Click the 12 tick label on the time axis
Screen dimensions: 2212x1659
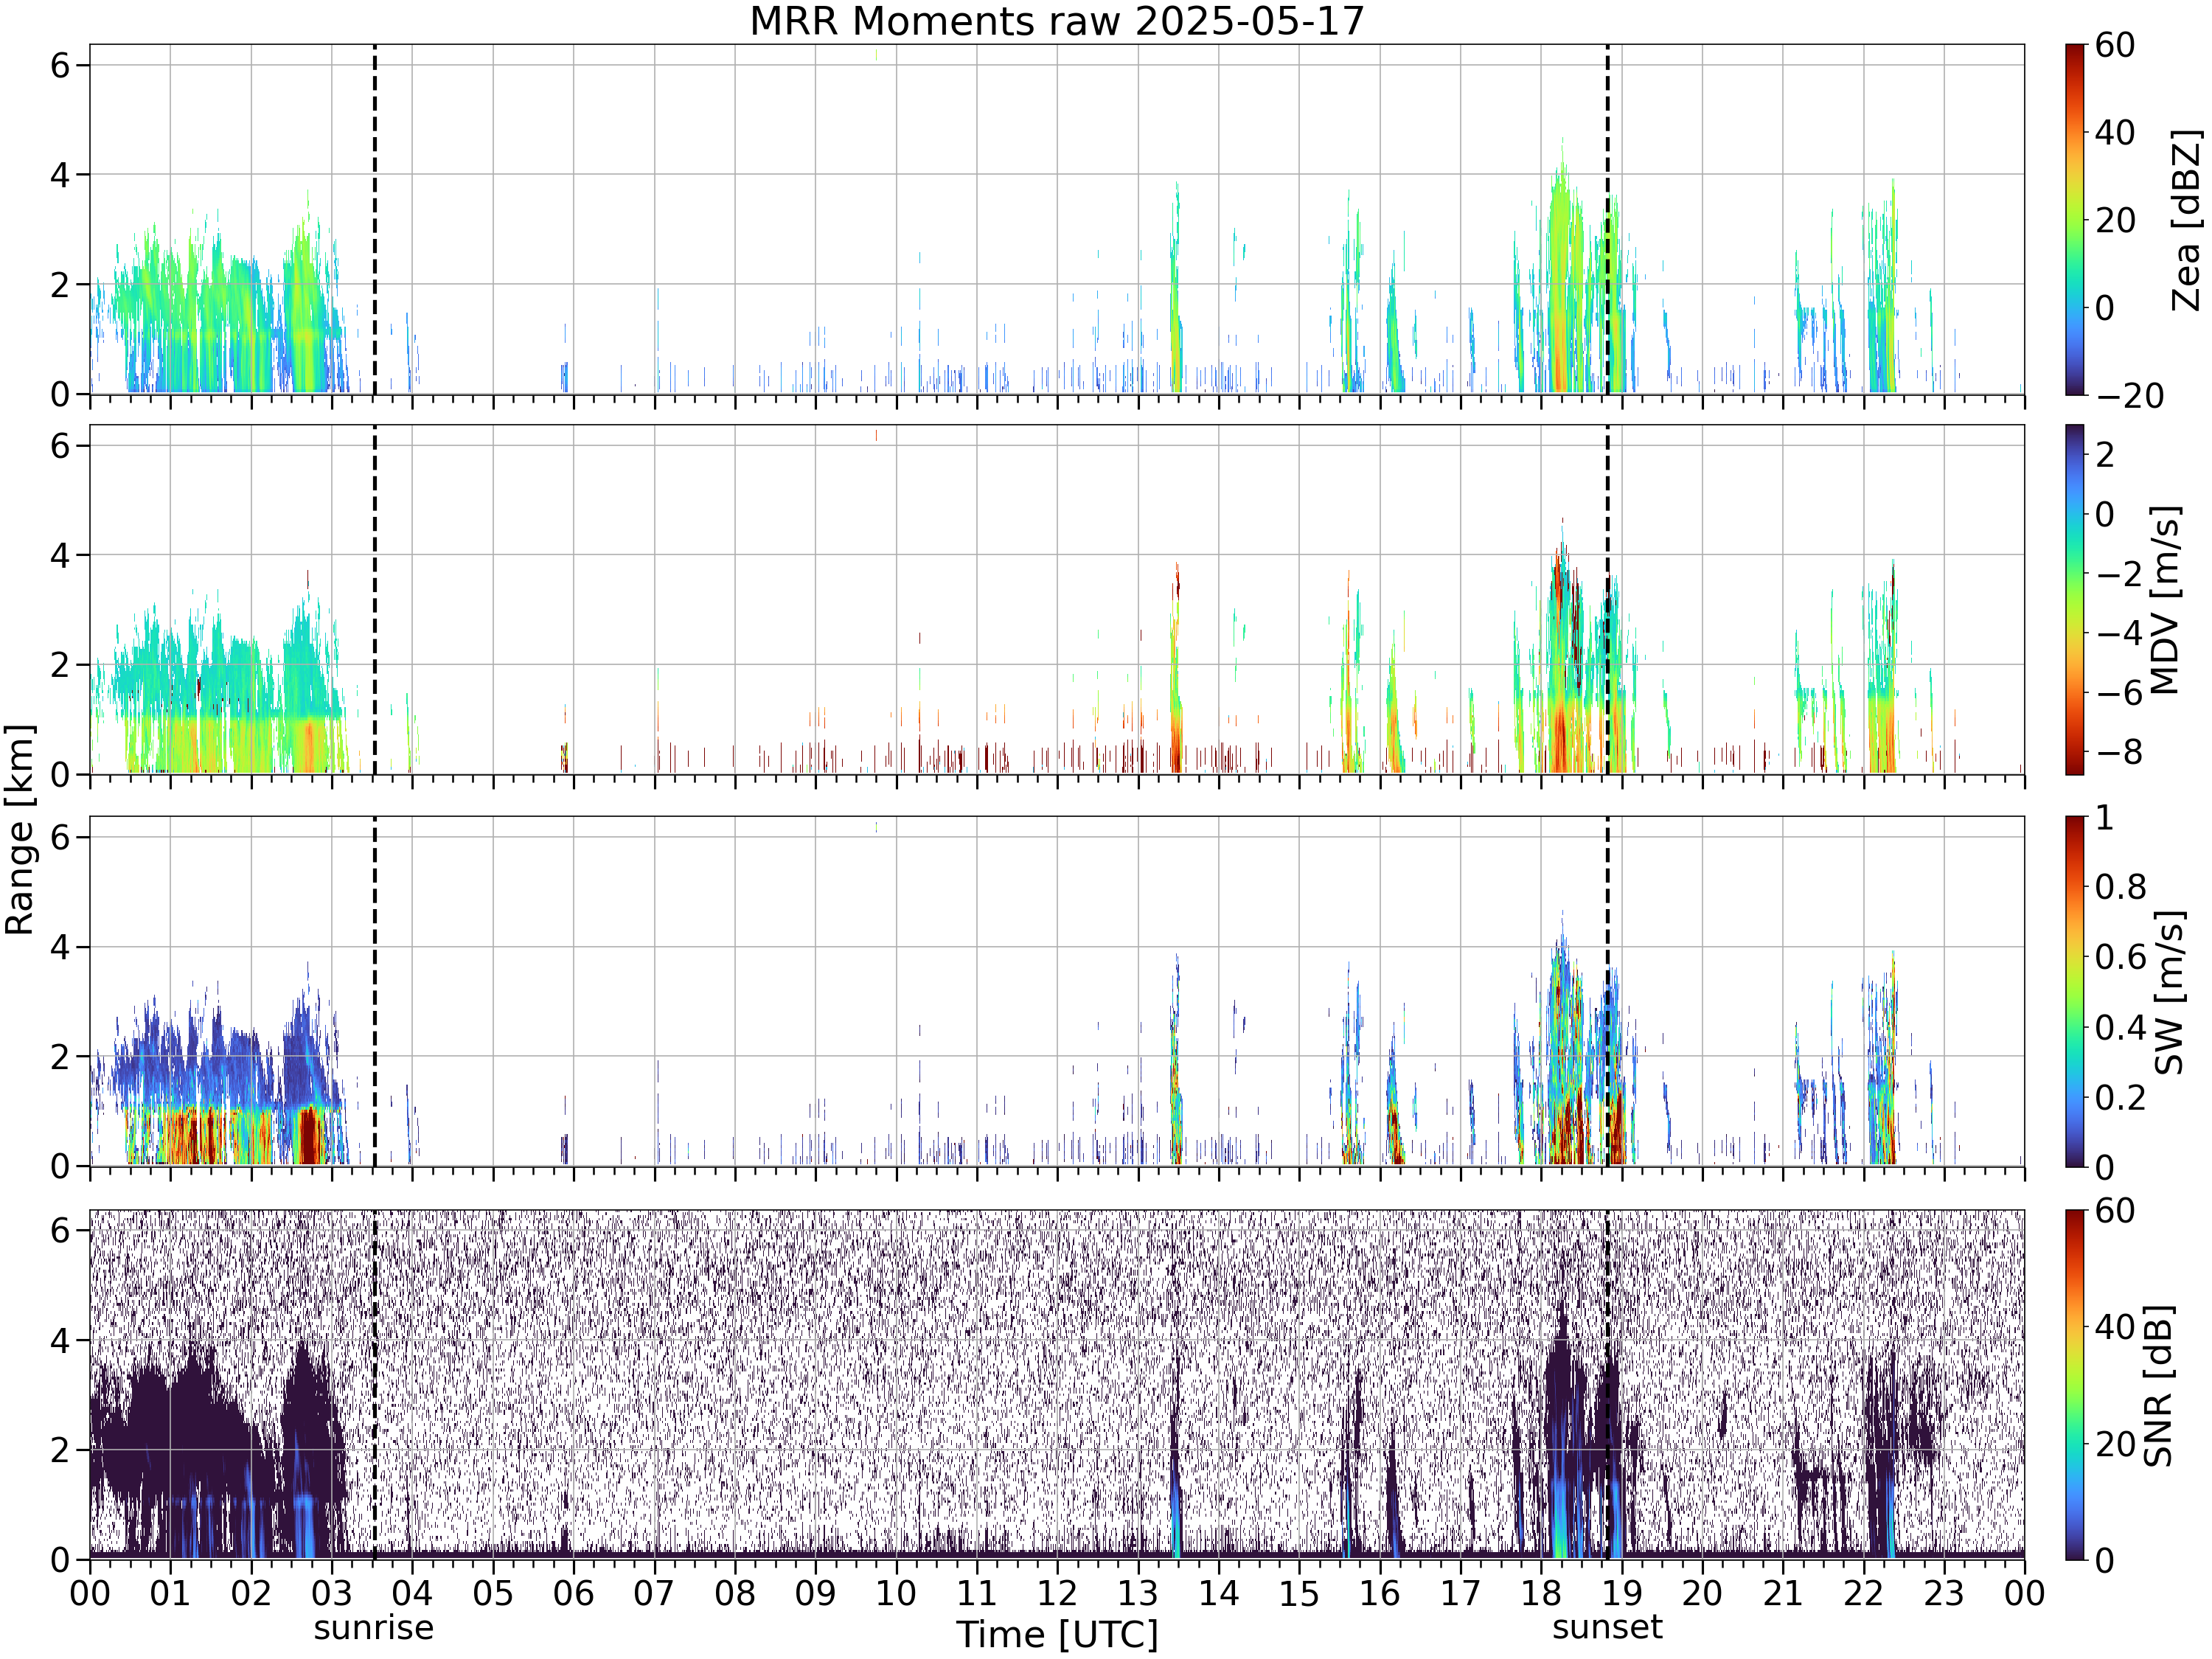(1057, 1593)
